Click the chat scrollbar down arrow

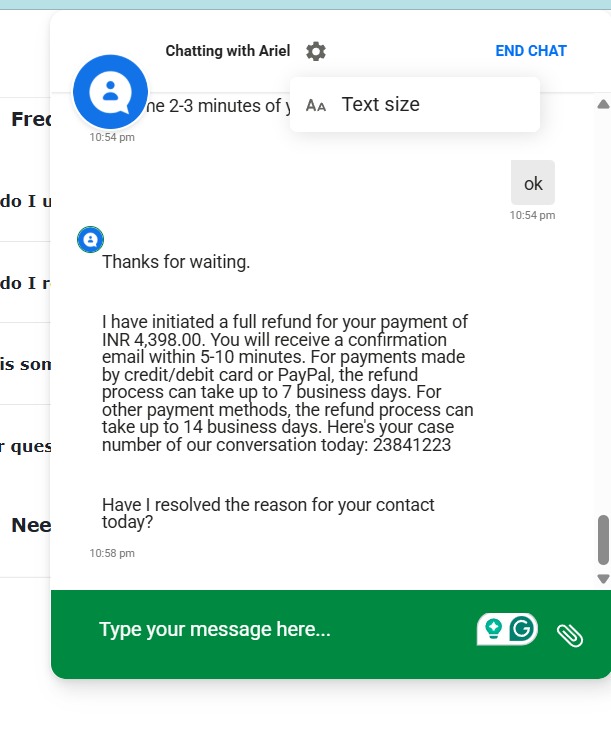(603, 578)
